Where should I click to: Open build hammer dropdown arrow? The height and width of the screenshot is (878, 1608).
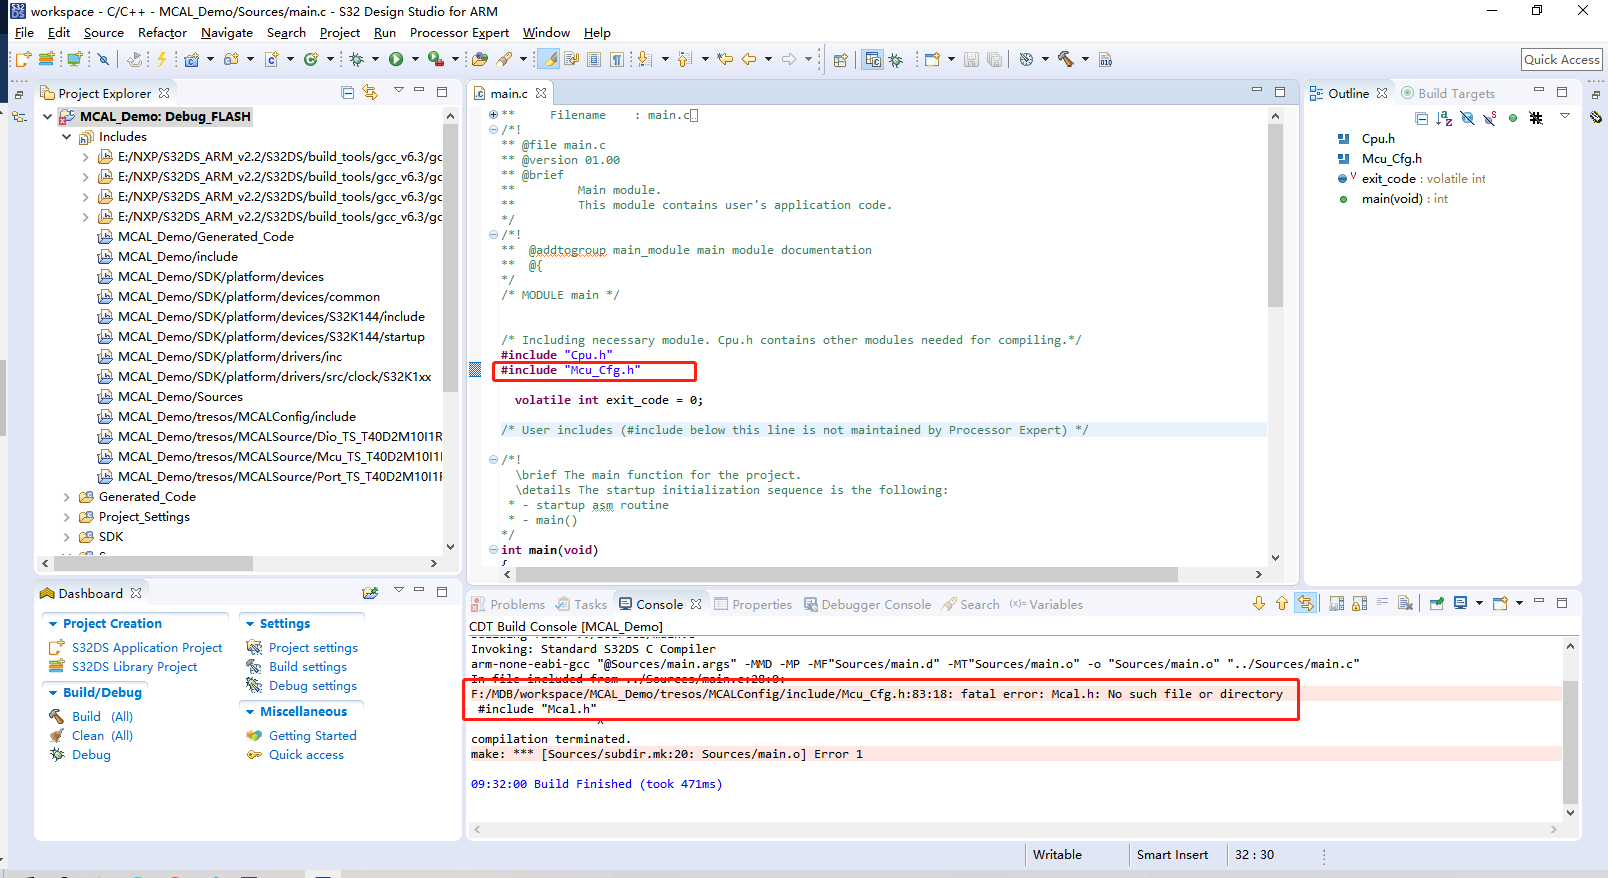click(x=1085, y=60)
